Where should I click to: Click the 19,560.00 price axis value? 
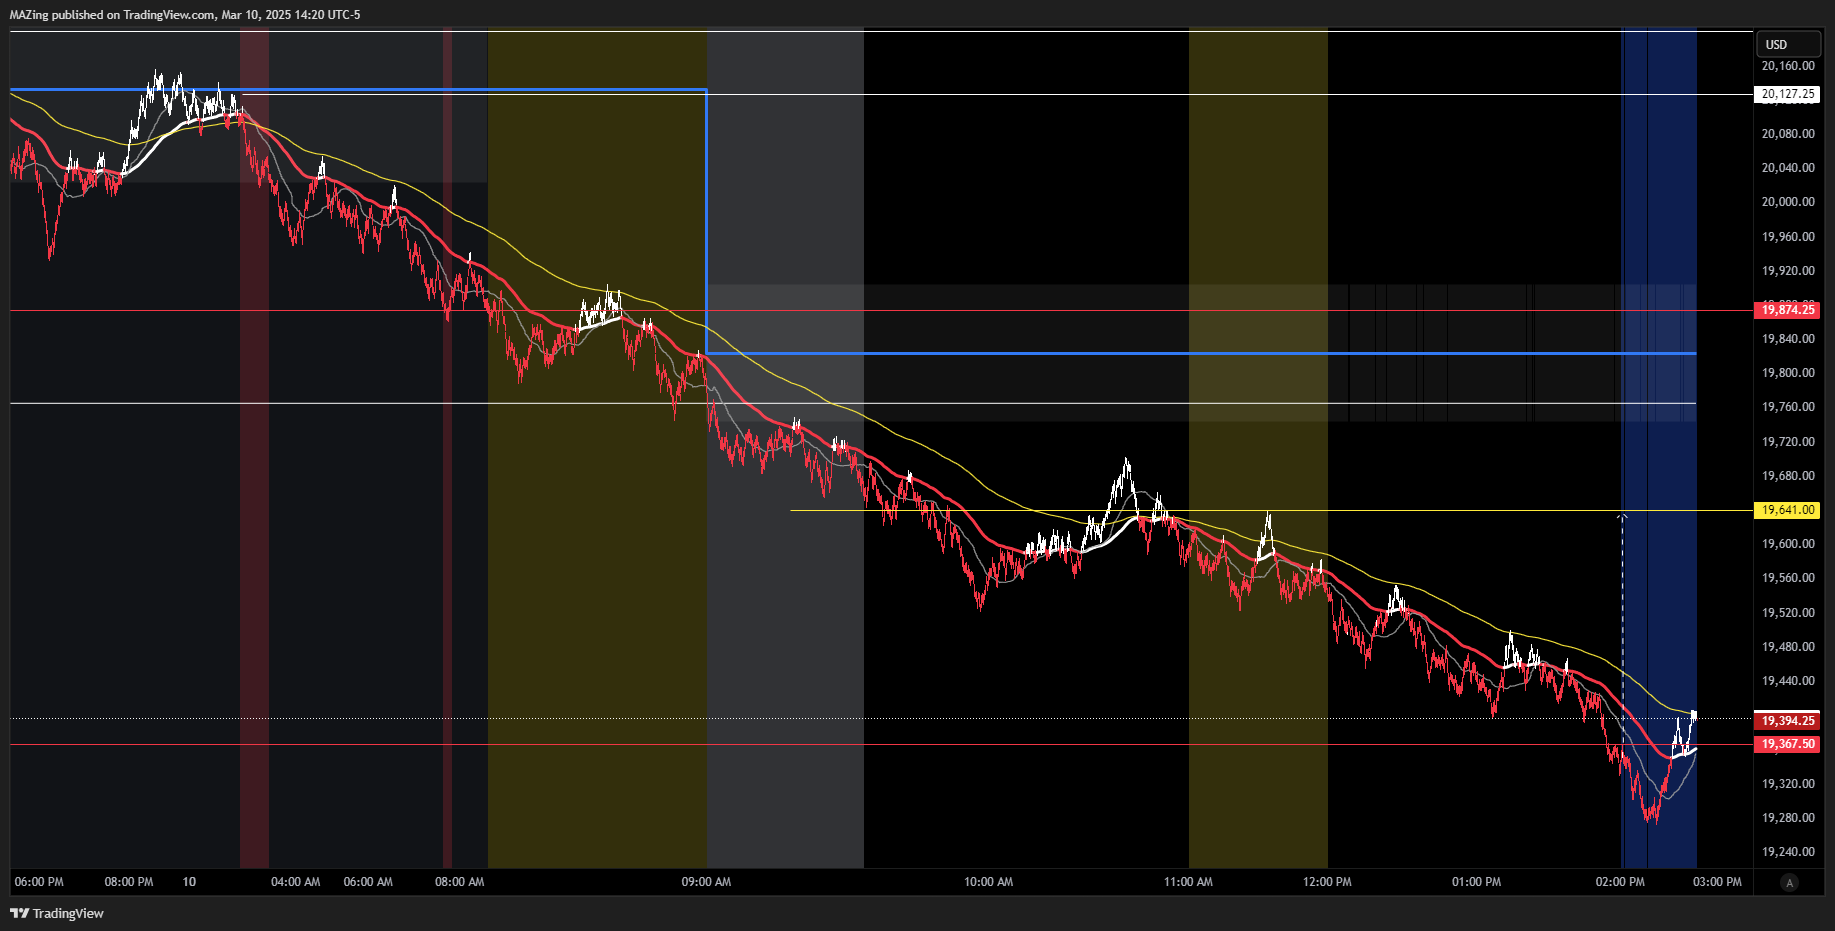pyautogui.click(x=1788, y=578)
